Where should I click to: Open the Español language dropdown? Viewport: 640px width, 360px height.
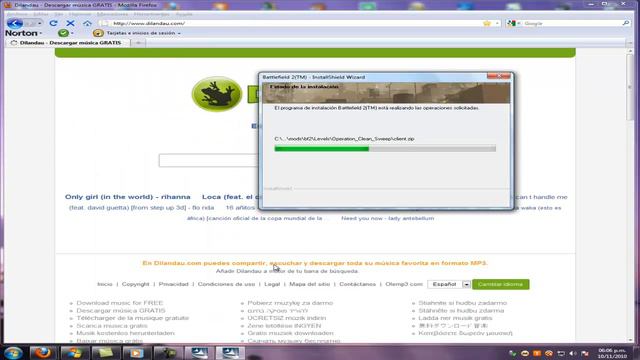pyautogui.click(x=466, y=284)
